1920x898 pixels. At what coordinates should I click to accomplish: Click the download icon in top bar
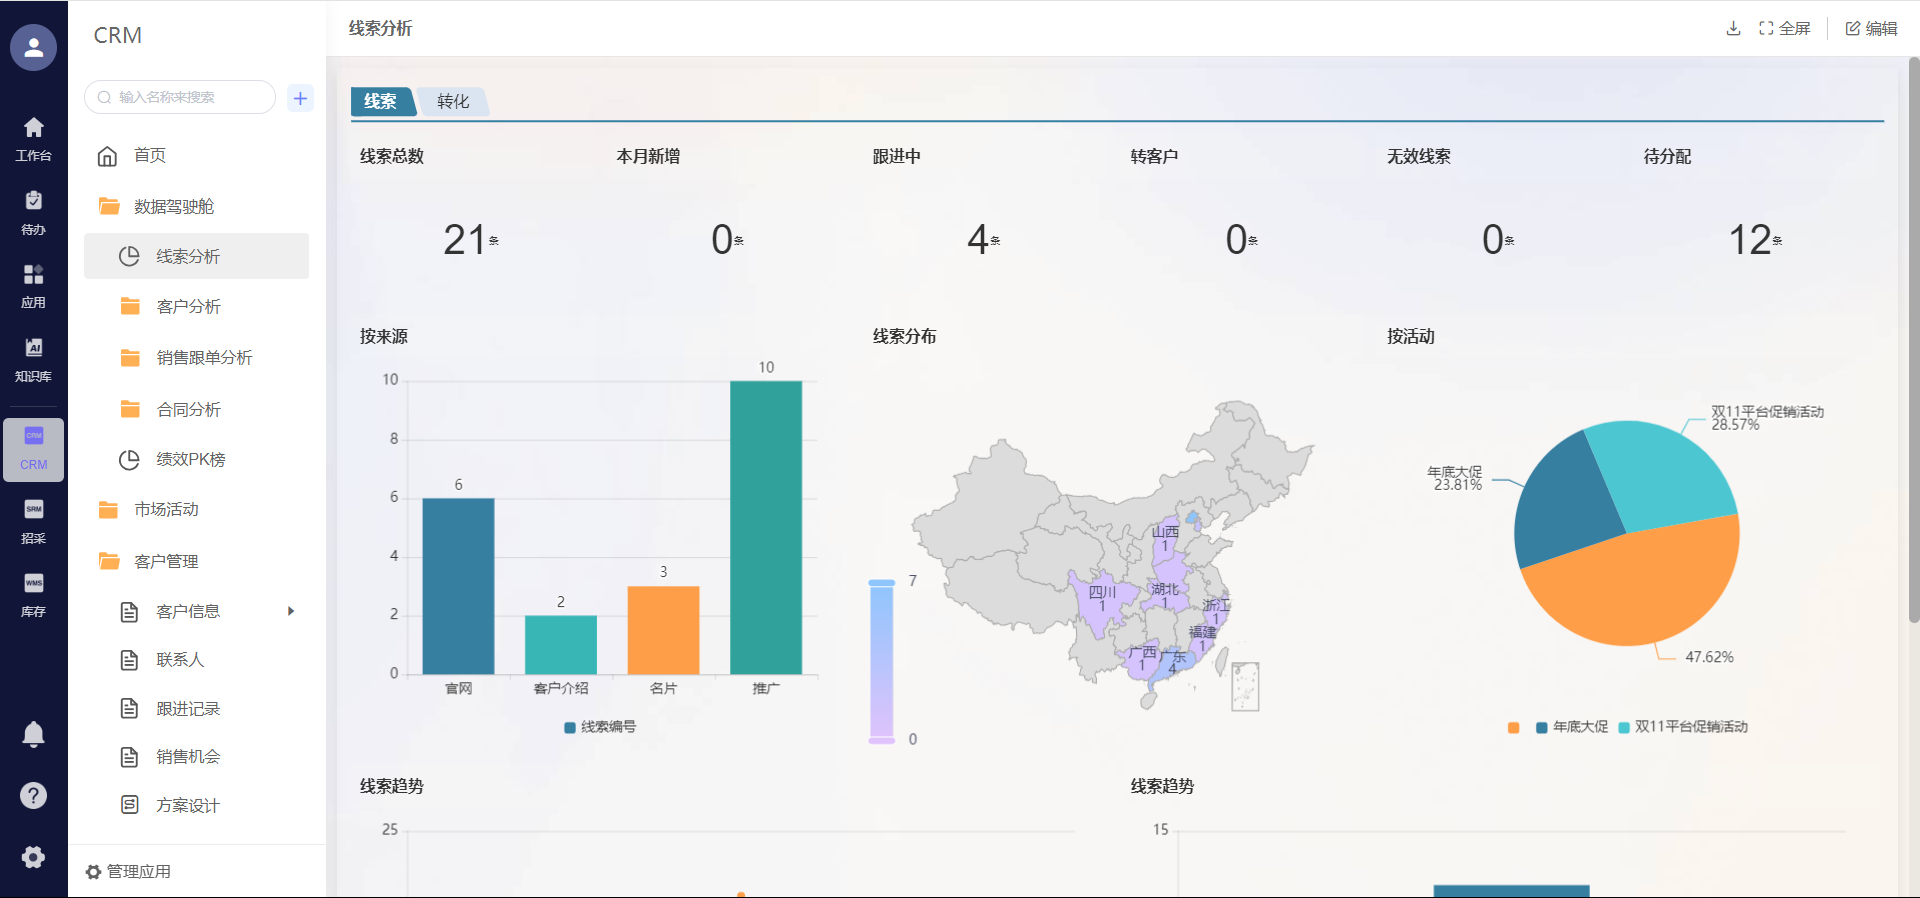point(1733,28)
